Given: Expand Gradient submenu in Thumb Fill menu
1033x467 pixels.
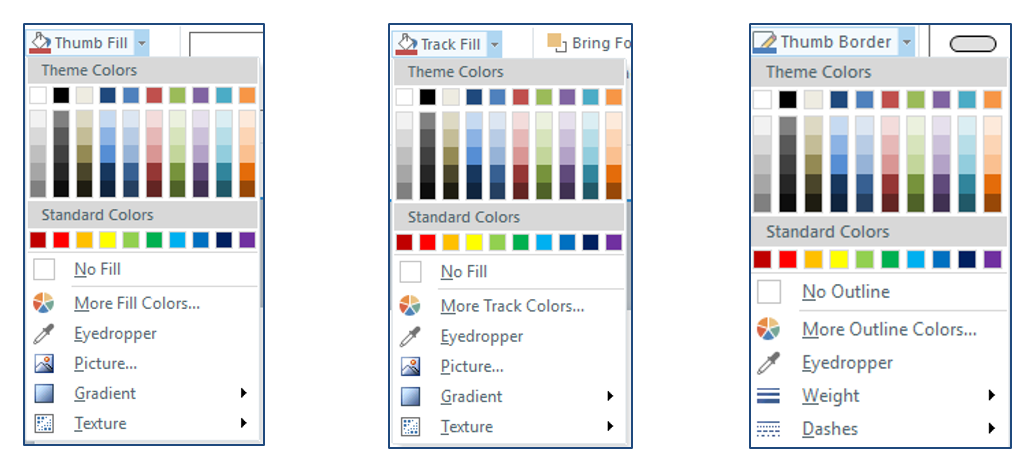Looking at the screenshot, I should click(x=243, y=393).
